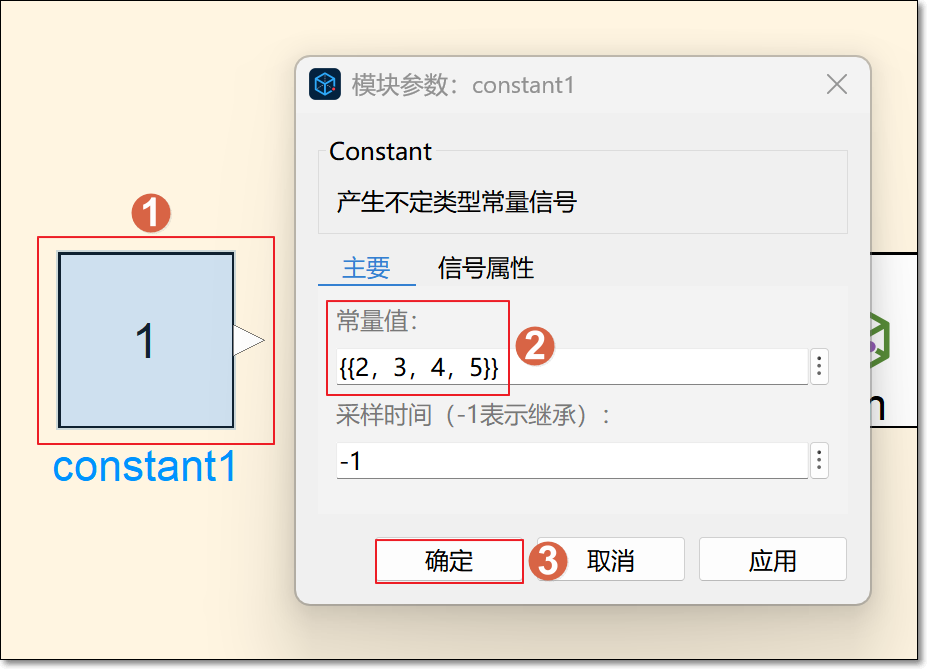Viewport: 927px width, 669px height.
Task: Click the cube icon in dialog title bar
Action: tap(326, 84)
